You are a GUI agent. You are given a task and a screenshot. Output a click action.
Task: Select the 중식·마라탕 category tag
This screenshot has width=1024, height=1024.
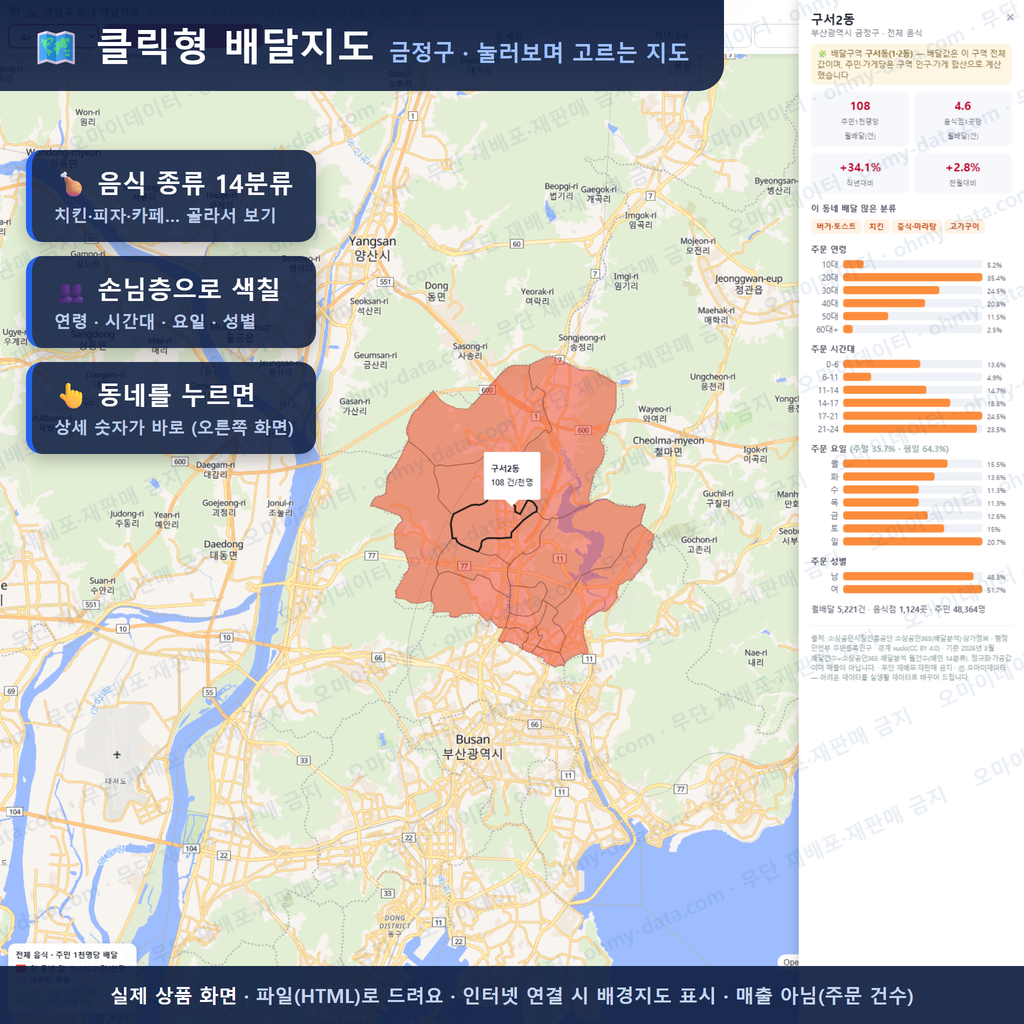point(916,227)
